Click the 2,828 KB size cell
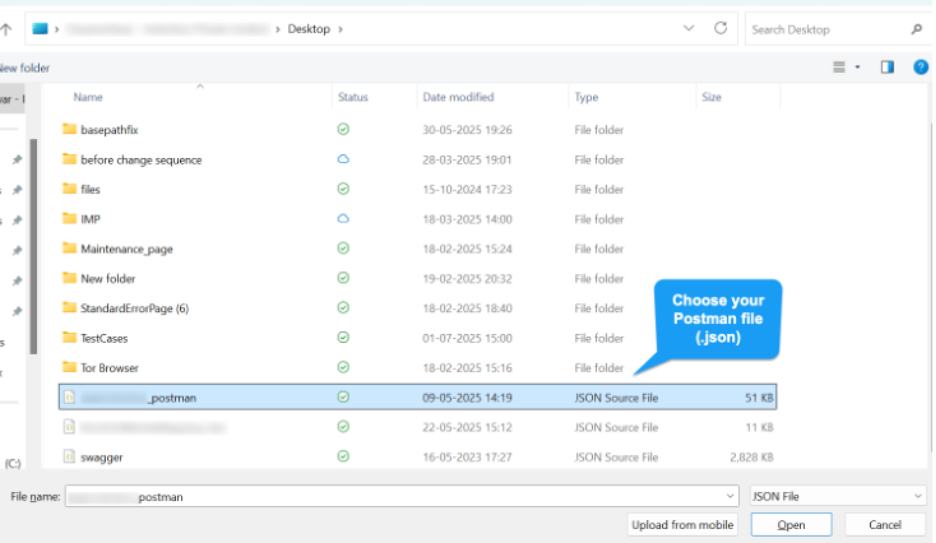 pyautogui.click(x=752, y=457)
